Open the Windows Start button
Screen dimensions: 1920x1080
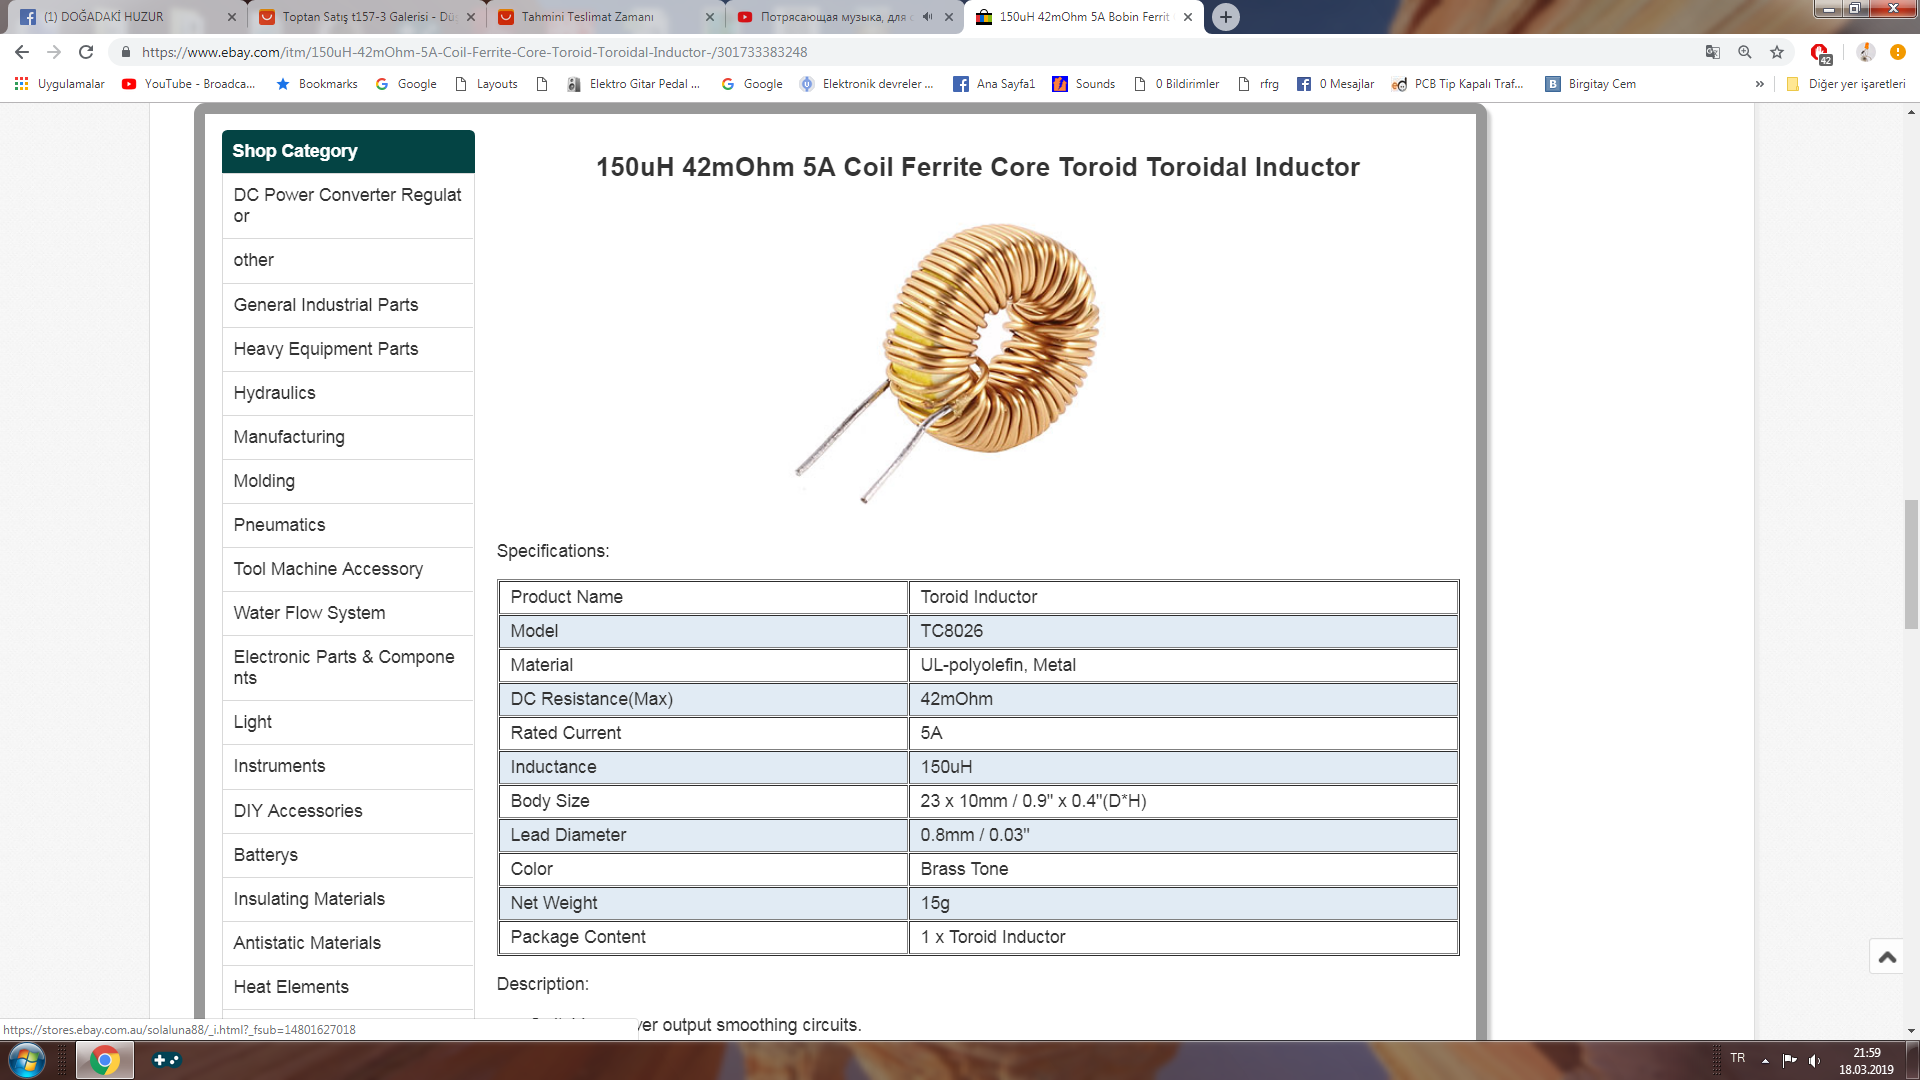27,1060
